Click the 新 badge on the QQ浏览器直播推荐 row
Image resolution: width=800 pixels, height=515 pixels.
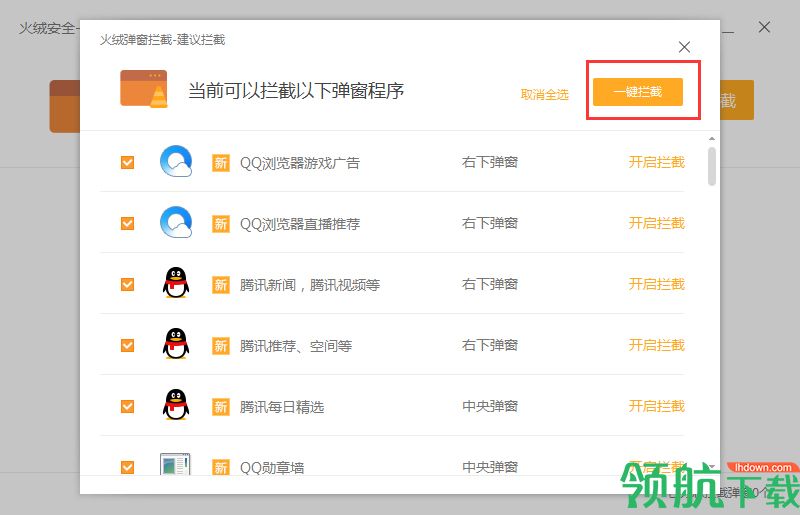click(220, 224)
